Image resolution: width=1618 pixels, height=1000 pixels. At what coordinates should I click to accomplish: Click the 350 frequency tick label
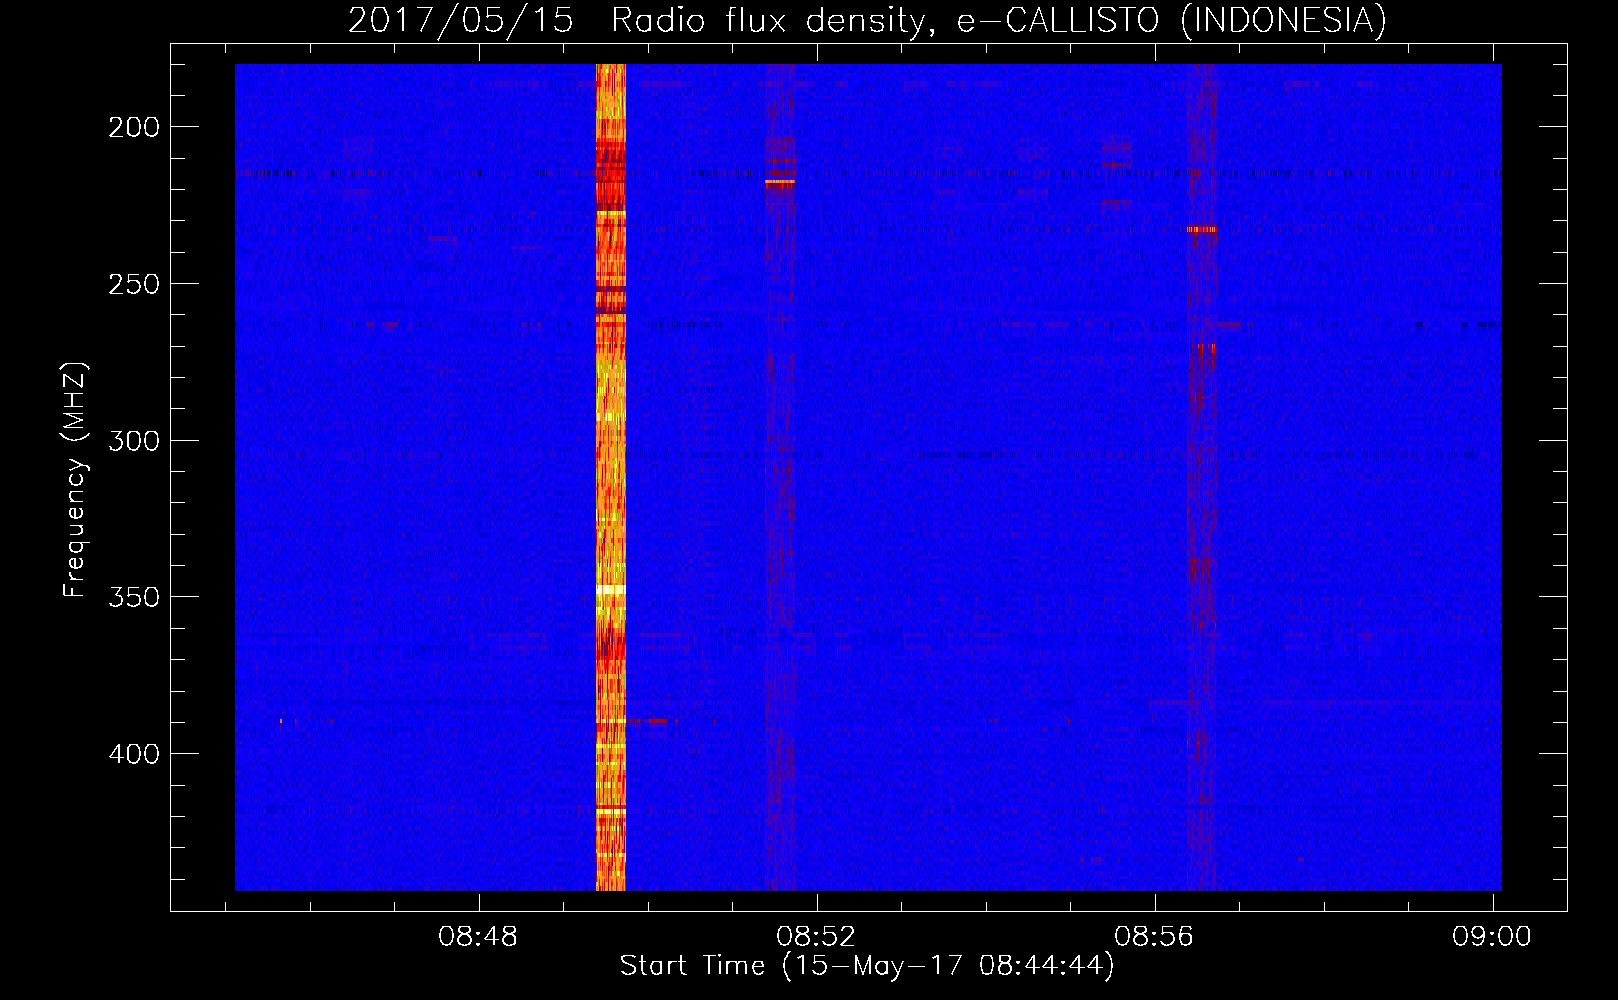(x=134, y=597)
